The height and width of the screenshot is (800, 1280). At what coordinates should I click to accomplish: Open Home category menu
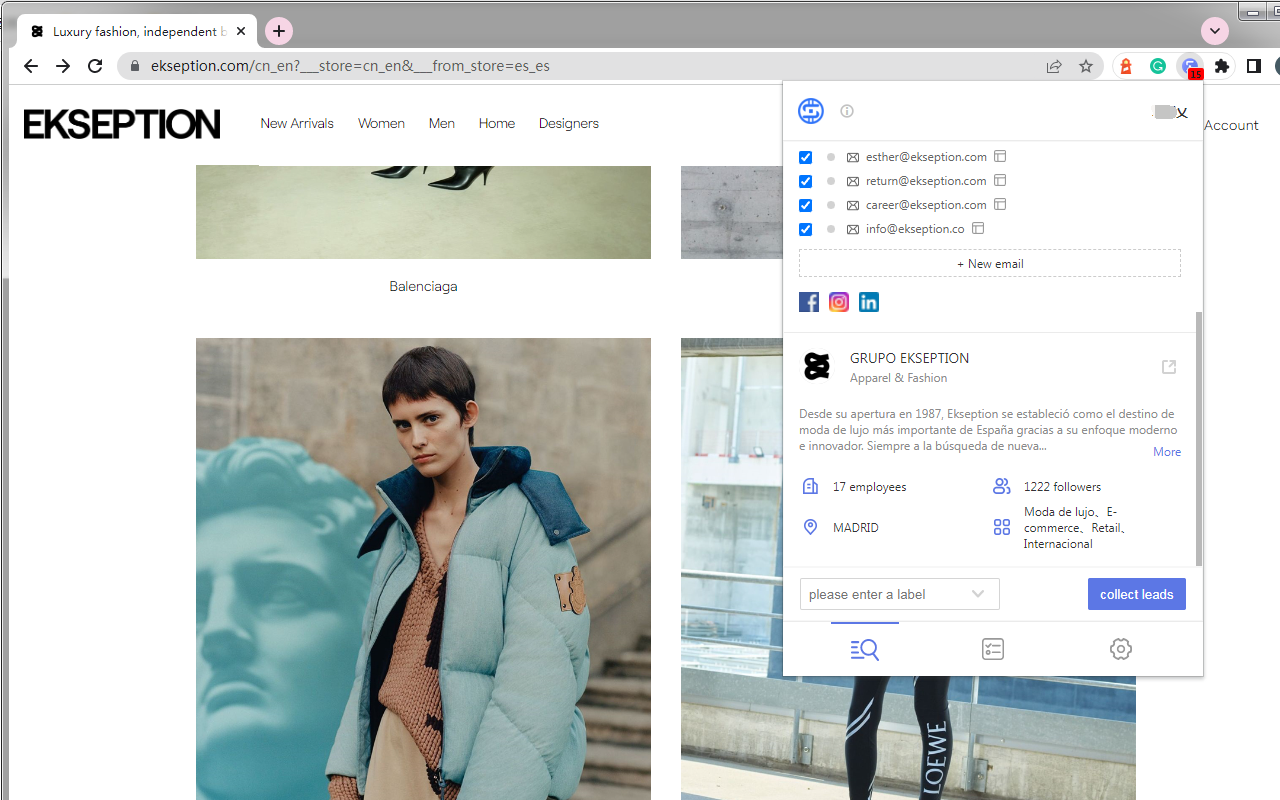(x=497, y=123)
